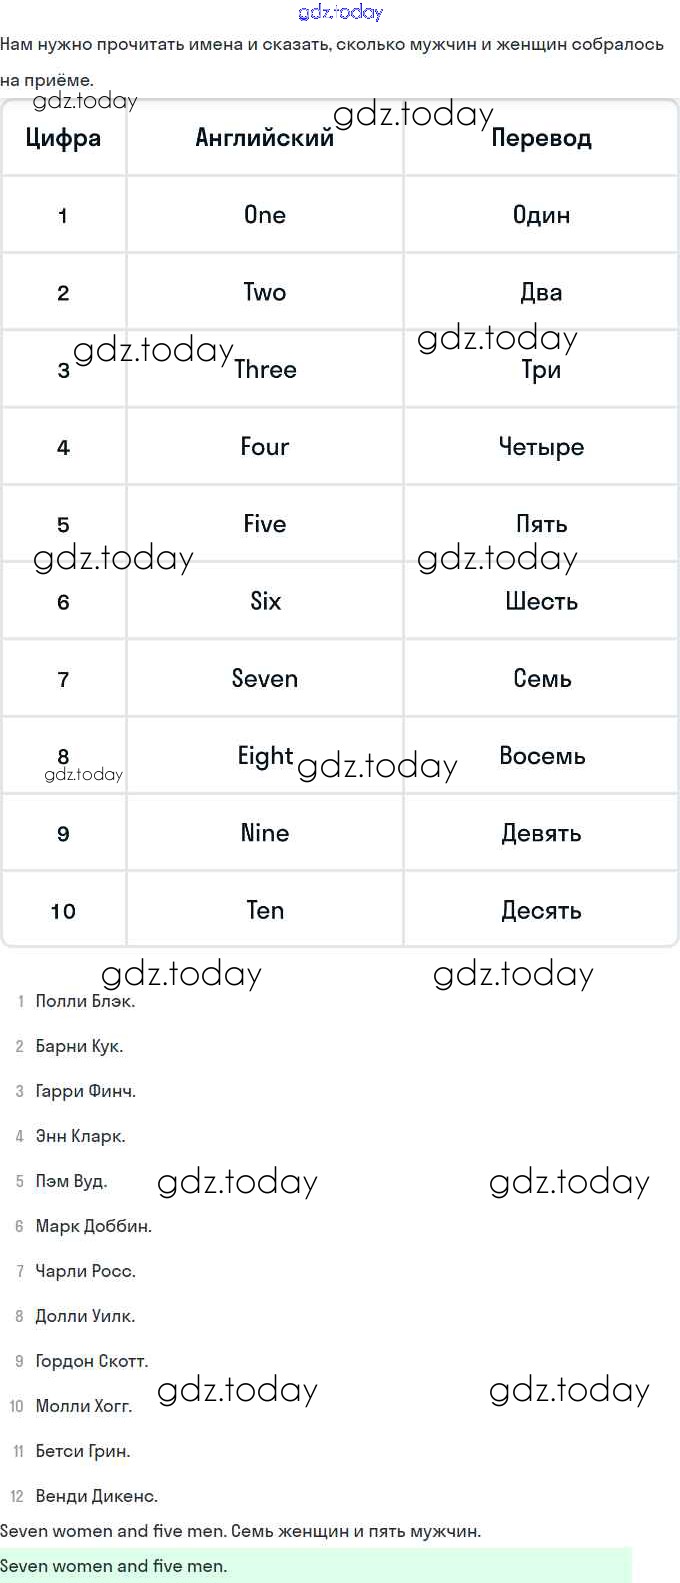Select the 'Два' translation cell

pyautogui.click(x=541, y=292)
